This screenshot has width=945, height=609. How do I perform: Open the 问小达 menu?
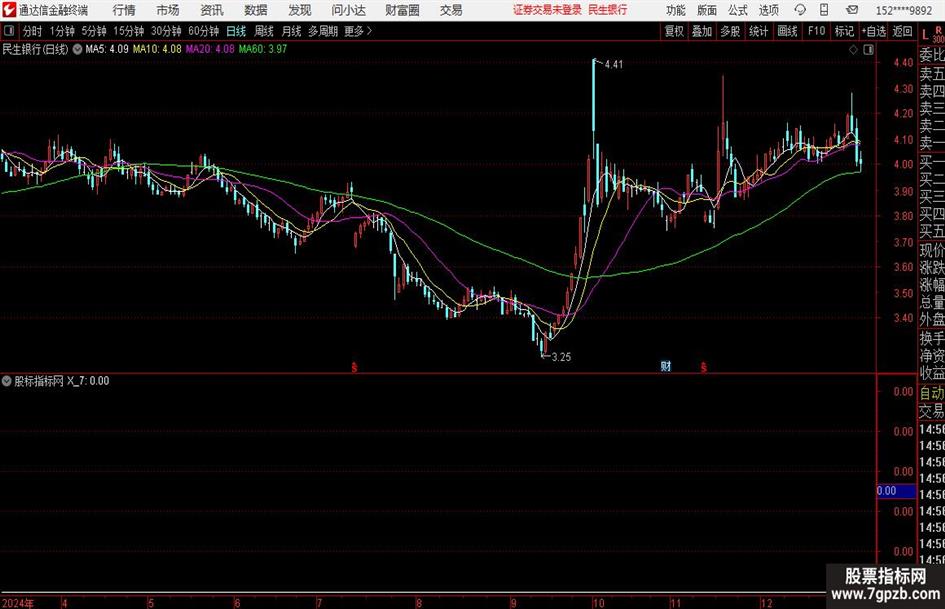[348, 10]
